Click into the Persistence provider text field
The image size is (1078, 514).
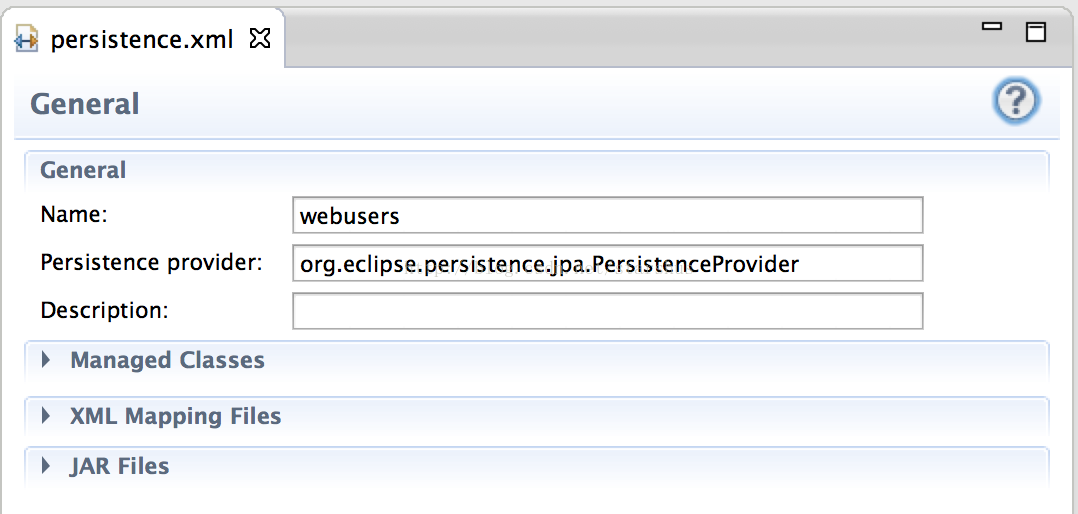608,264
